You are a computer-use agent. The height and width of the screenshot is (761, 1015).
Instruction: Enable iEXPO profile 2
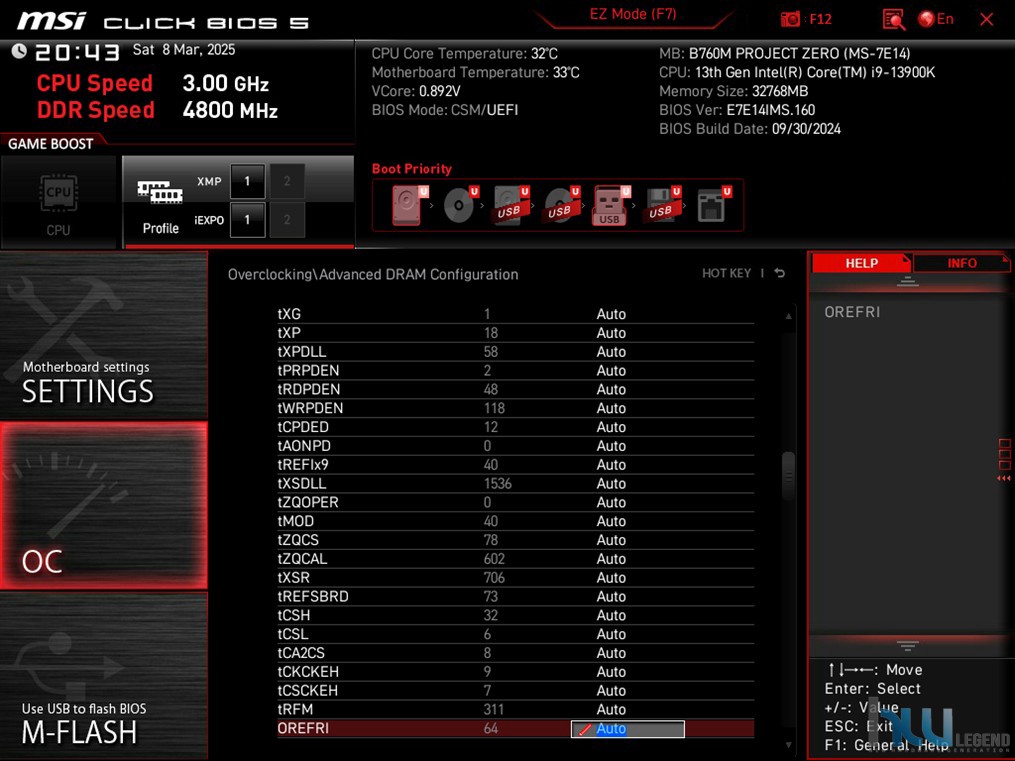point(287,220)
